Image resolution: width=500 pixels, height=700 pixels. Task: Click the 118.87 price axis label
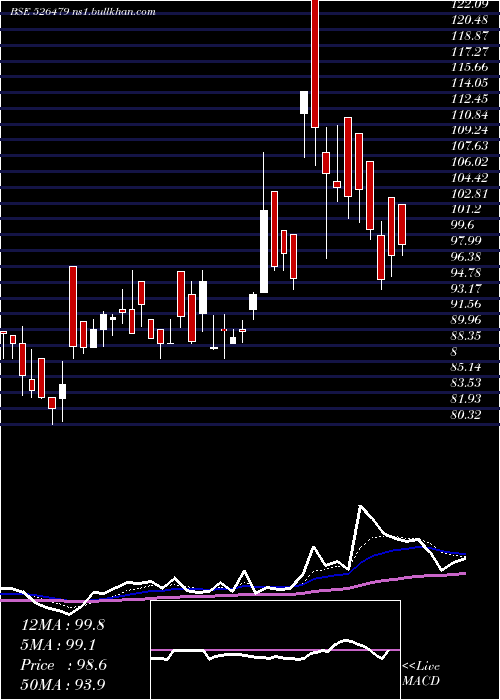pos(468,36)
